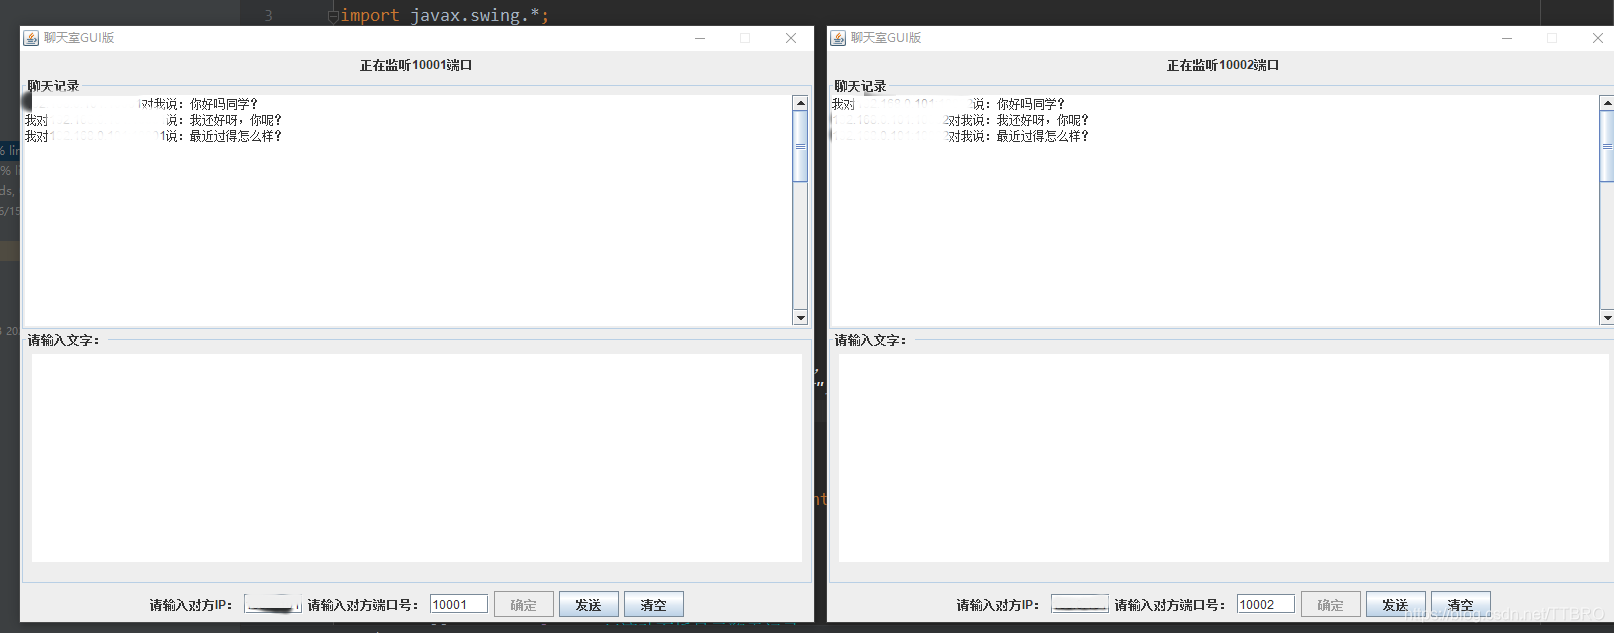Focus the peer IP field in left window
1614x633 pixels.
[273, 604]
